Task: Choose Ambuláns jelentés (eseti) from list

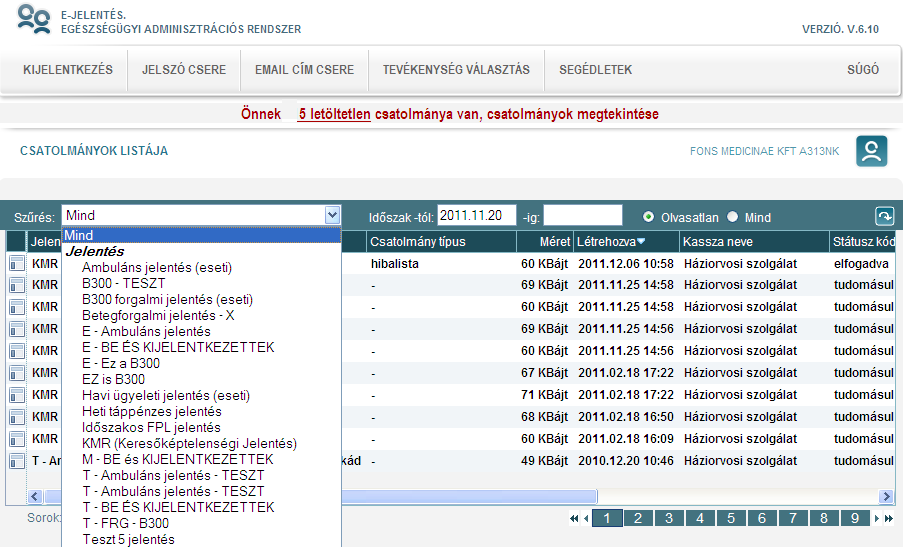Action: pyautogui.click(x=157, y=268)
